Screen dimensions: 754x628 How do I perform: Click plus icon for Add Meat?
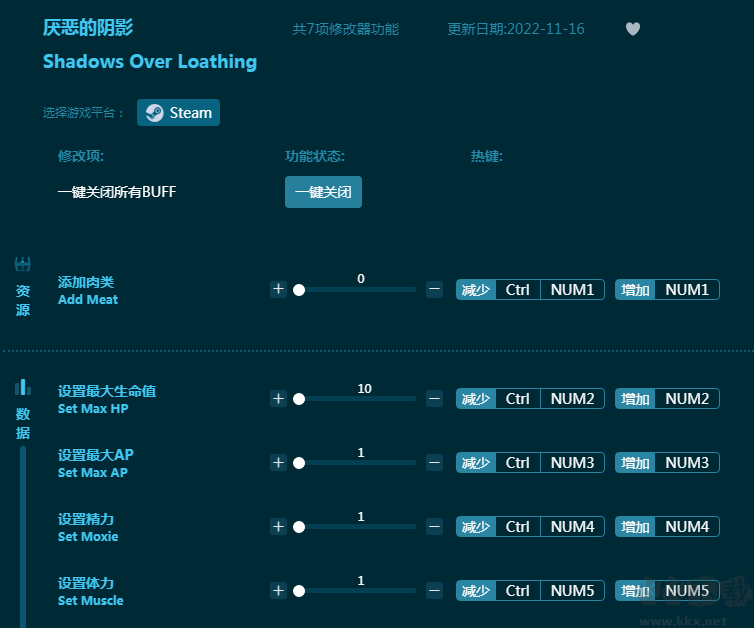[x=278, y=289]
